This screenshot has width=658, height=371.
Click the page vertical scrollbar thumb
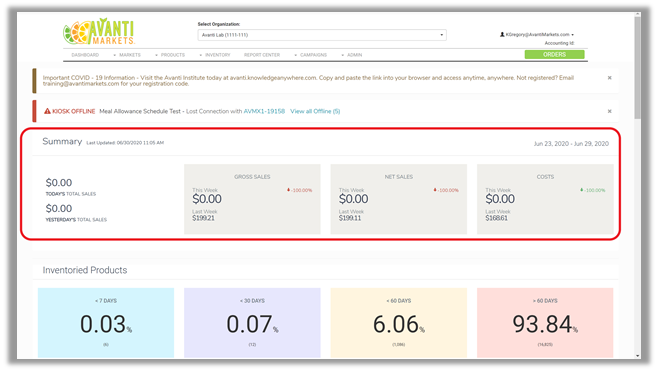[637, 67]
